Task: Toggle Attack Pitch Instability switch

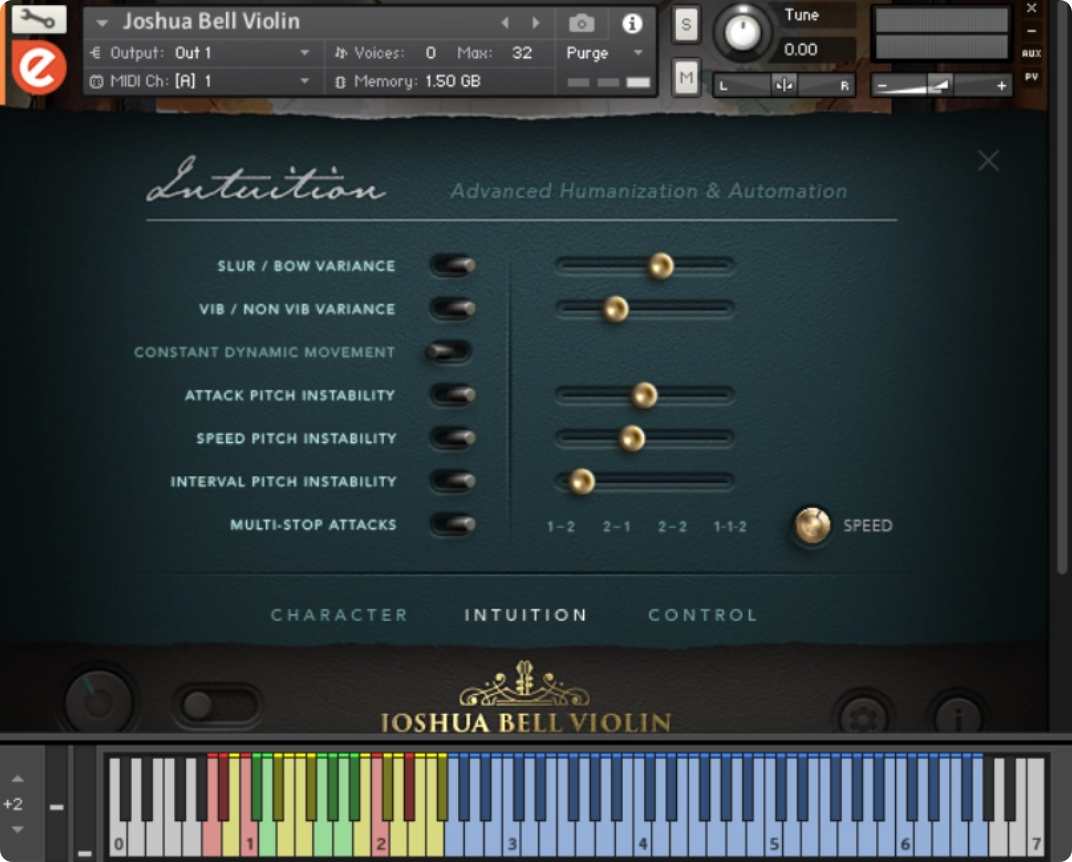Action: (x=453, y=395)
